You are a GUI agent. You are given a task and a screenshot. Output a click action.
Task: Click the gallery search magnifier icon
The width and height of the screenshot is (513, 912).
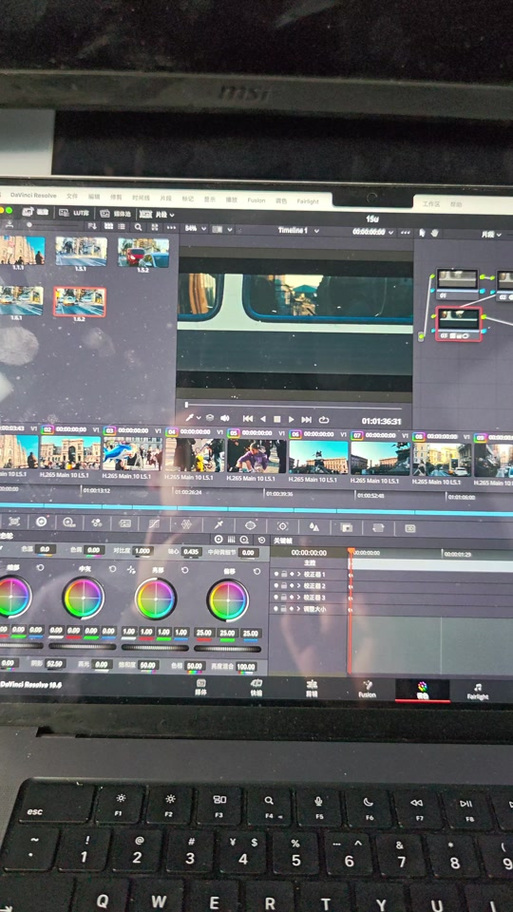[138, 227]
